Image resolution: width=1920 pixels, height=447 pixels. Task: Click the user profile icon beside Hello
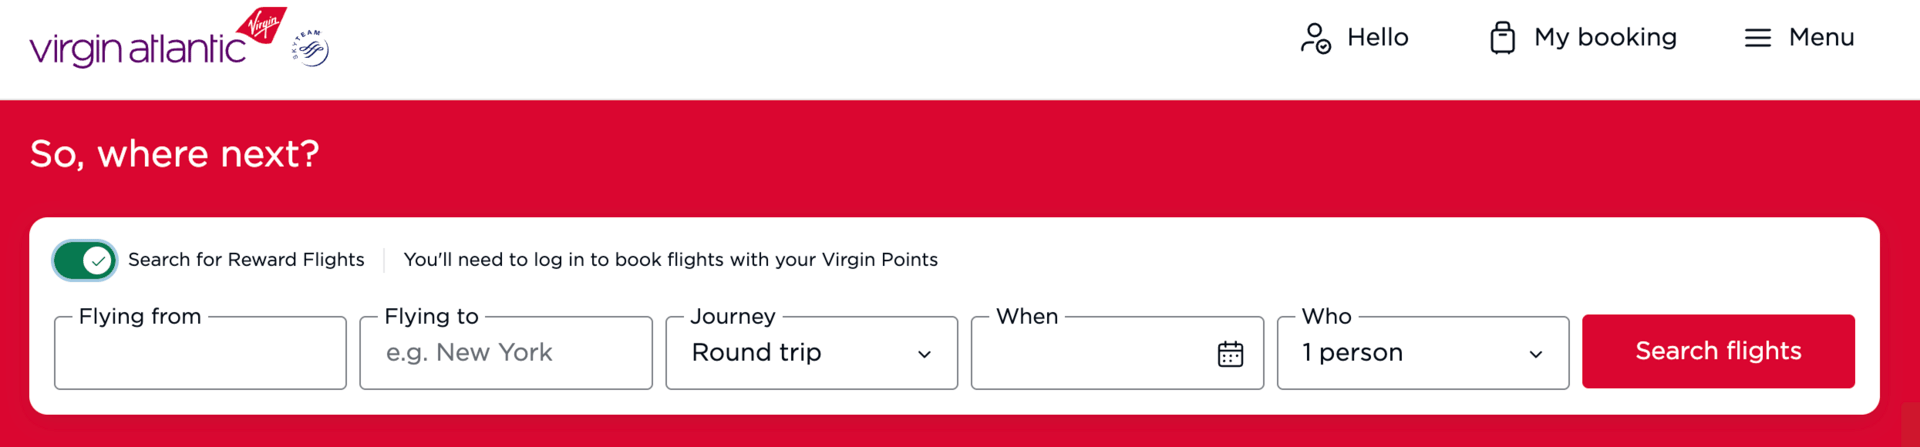1315,38
